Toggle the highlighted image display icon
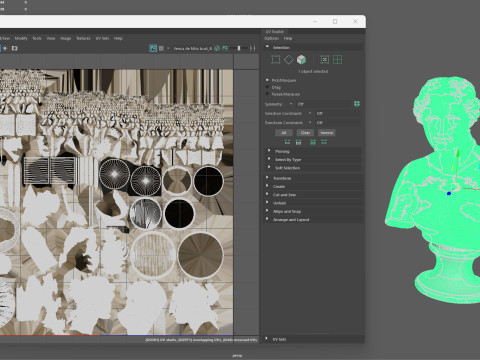The image size is (480, 360). (x=153, y=48)
